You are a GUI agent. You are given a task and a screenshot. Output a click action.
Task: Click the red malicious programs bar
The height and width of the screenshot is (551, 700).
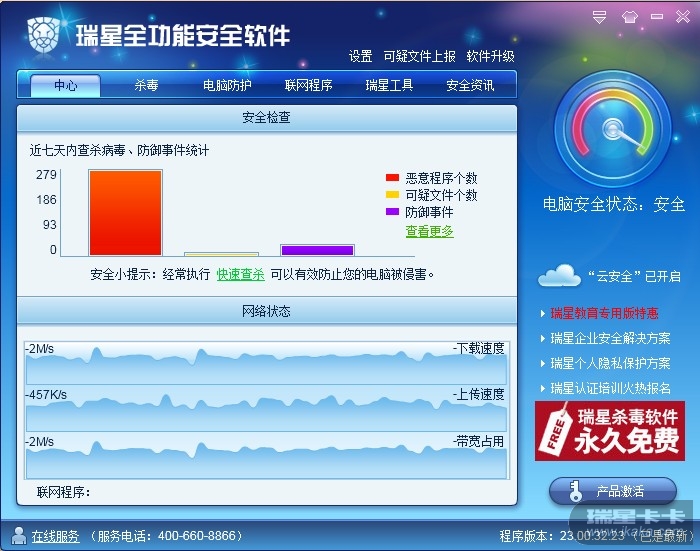coord(125,213)
